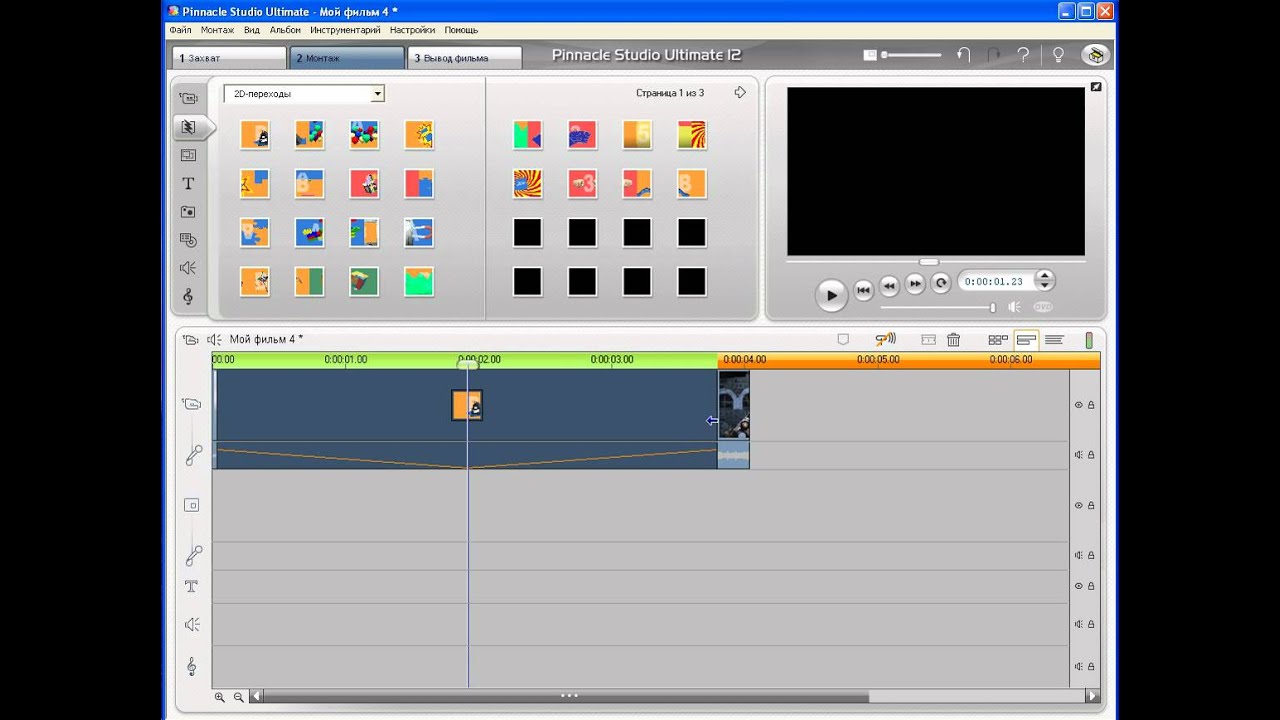This screenshot has width=1280, height=720.
Task: Open the video album tab icon
Action: pyautogui.click(x=188, y=98)
